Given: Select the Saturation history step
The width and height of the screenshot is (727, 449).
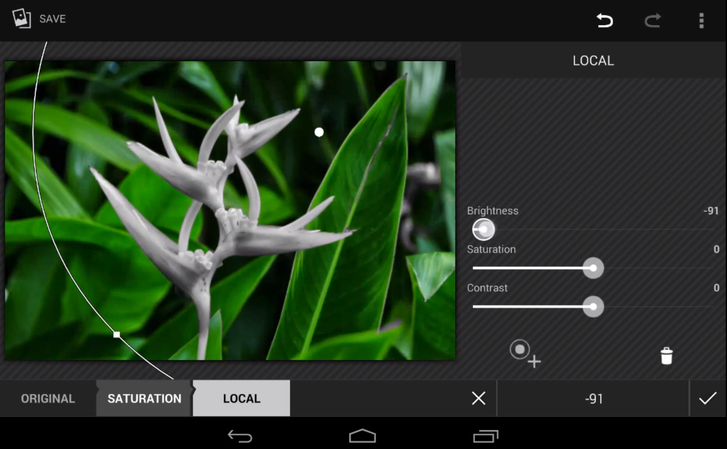Looking at the screenshot, I should (x=144, y=398).
